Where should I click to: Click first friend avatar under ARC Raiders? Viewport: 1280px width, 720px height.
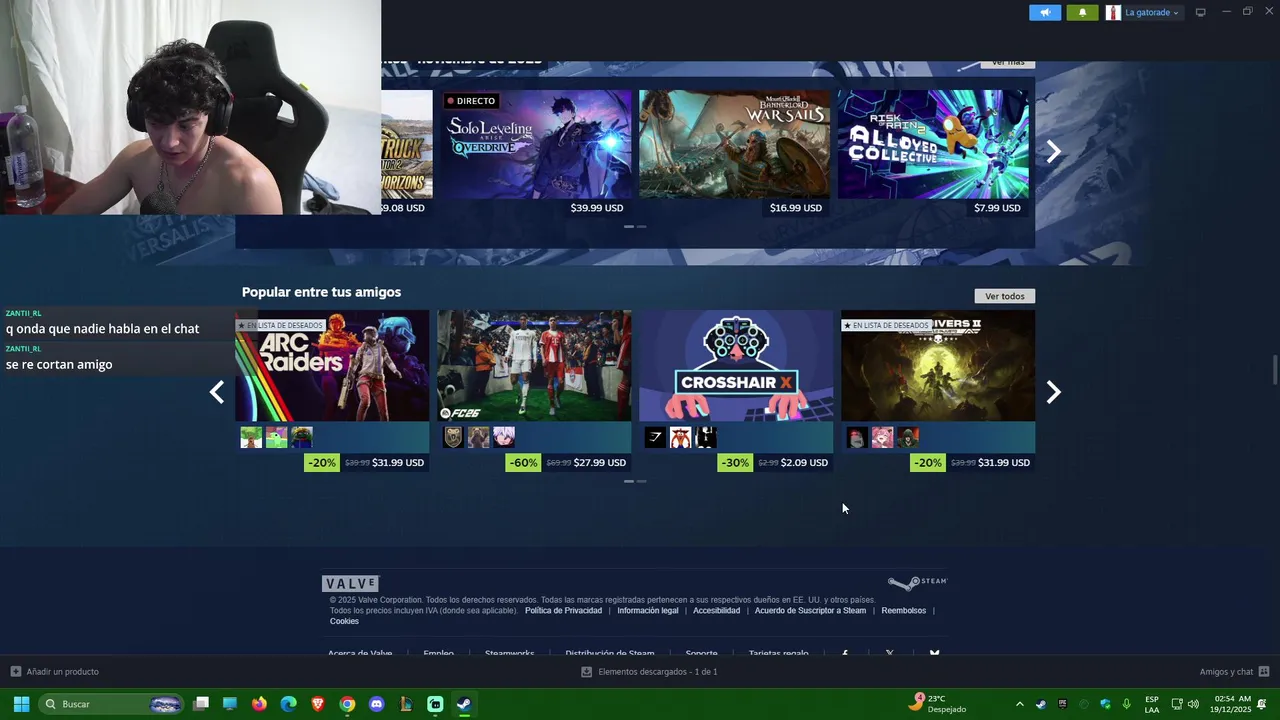tap(251, 437)
